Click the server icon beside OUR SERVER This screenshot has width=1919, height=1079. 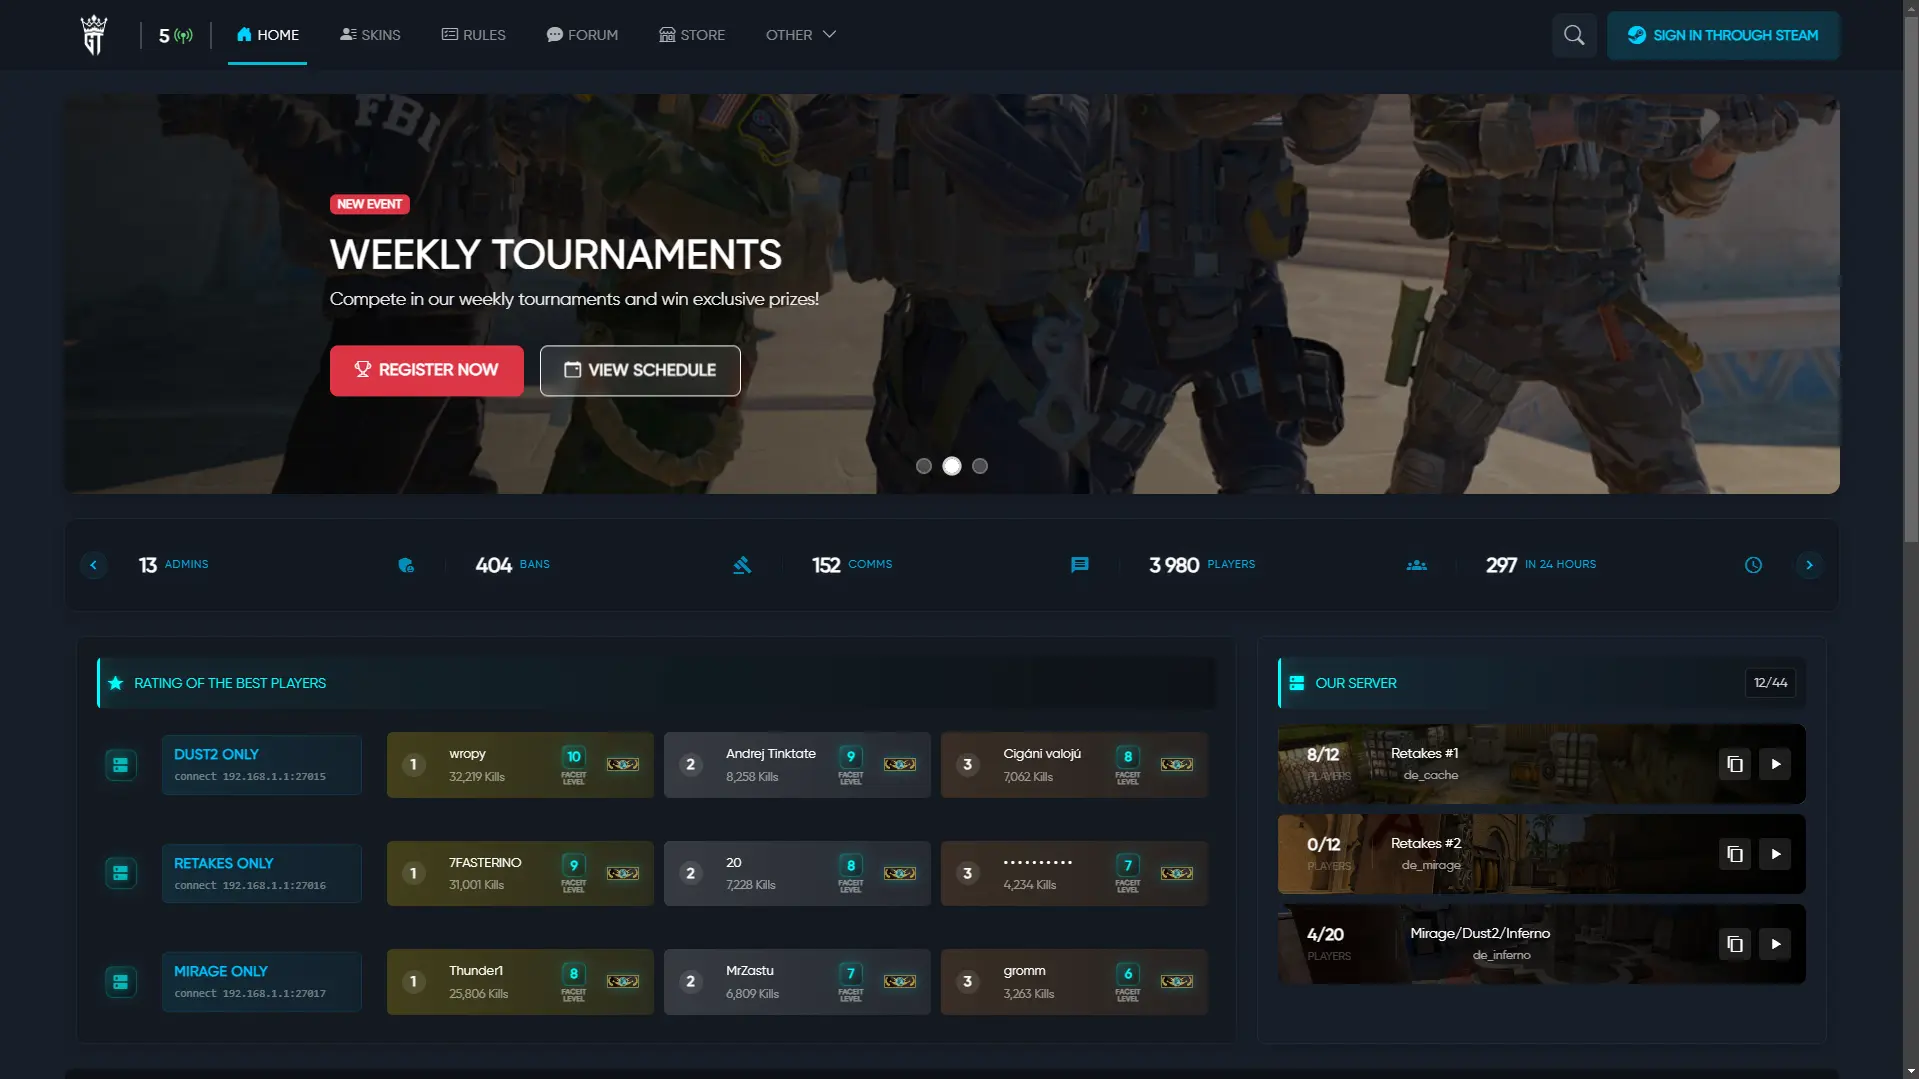(1297, 683)
